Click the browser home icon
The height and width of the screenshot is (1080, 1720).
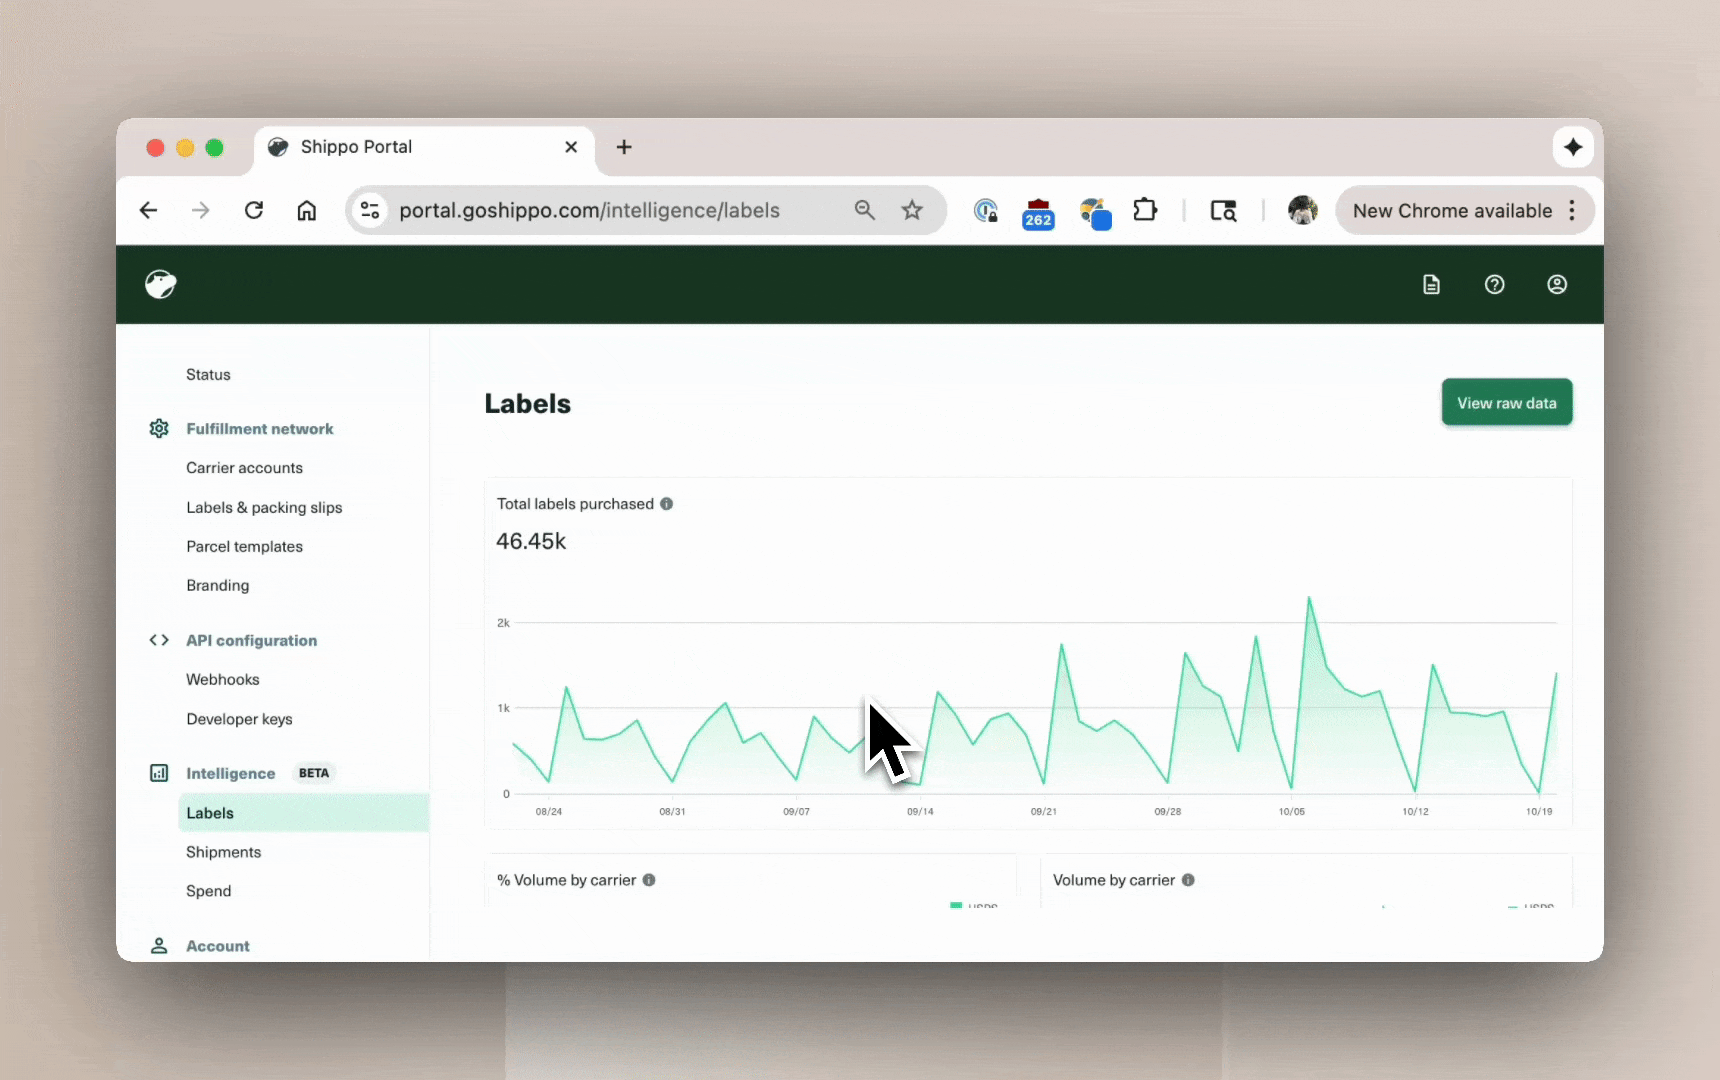[x=307, y=210]
